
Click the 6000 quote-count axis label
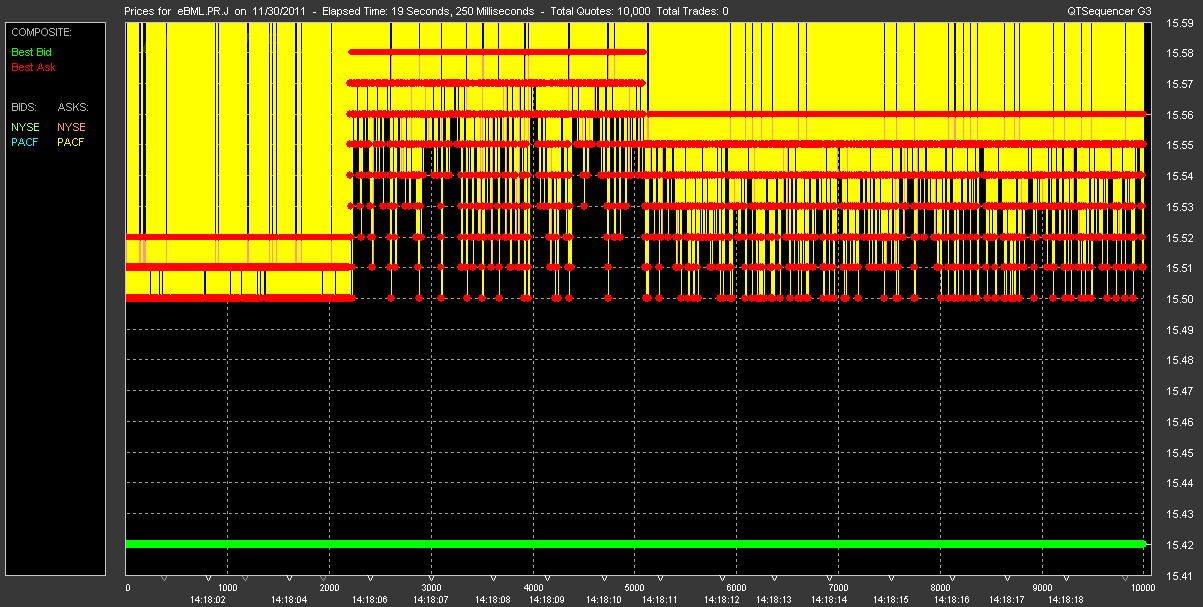click(736, 588)
